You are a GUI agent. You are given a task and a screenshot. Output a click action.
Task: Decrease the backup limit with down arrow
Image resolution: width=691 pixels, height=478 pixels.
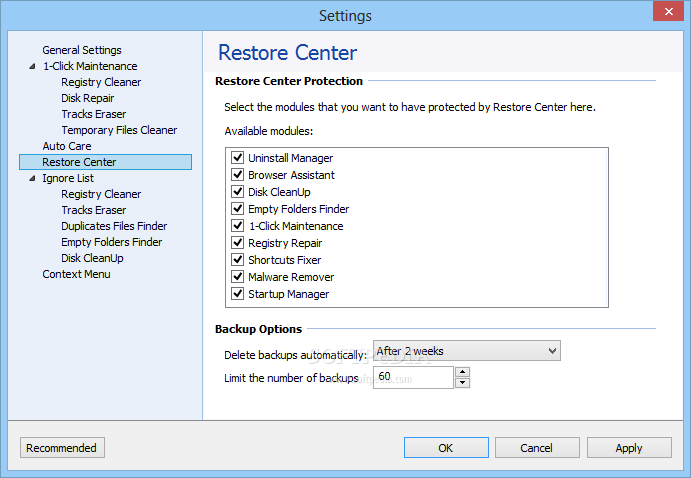click(462, 383)
